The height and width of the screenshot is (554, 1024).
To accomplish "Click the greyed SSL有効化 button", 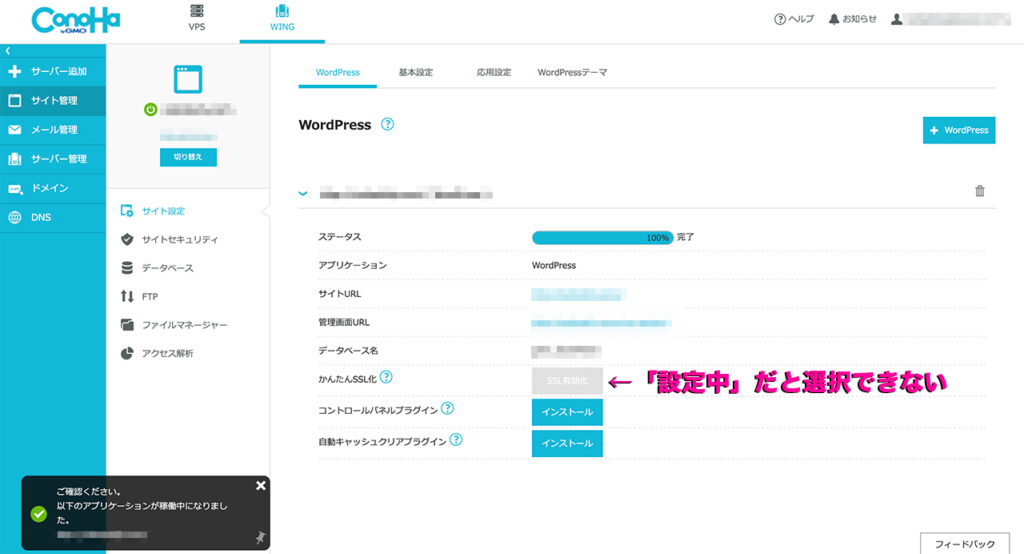I will click(x=567, y=381).
